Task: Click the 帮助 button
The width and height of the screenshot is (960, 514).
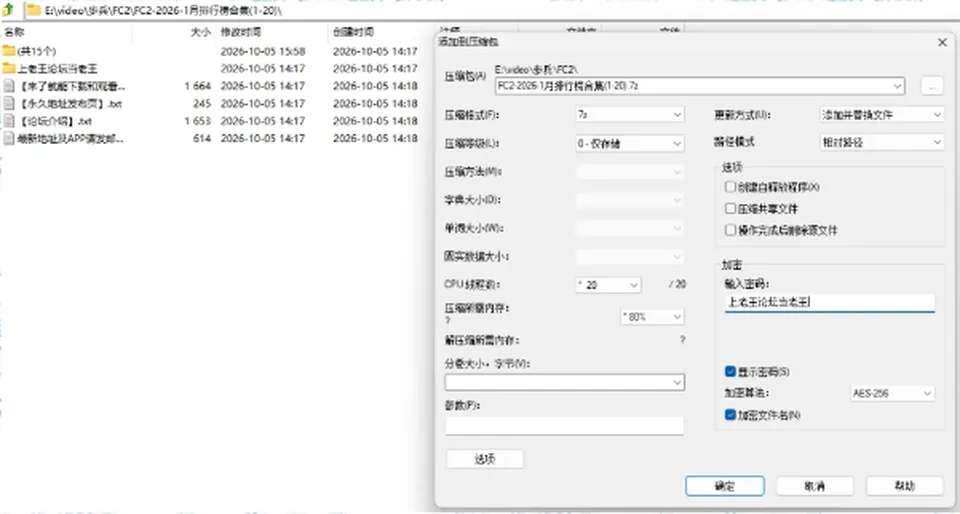Action: coord(904,486)
